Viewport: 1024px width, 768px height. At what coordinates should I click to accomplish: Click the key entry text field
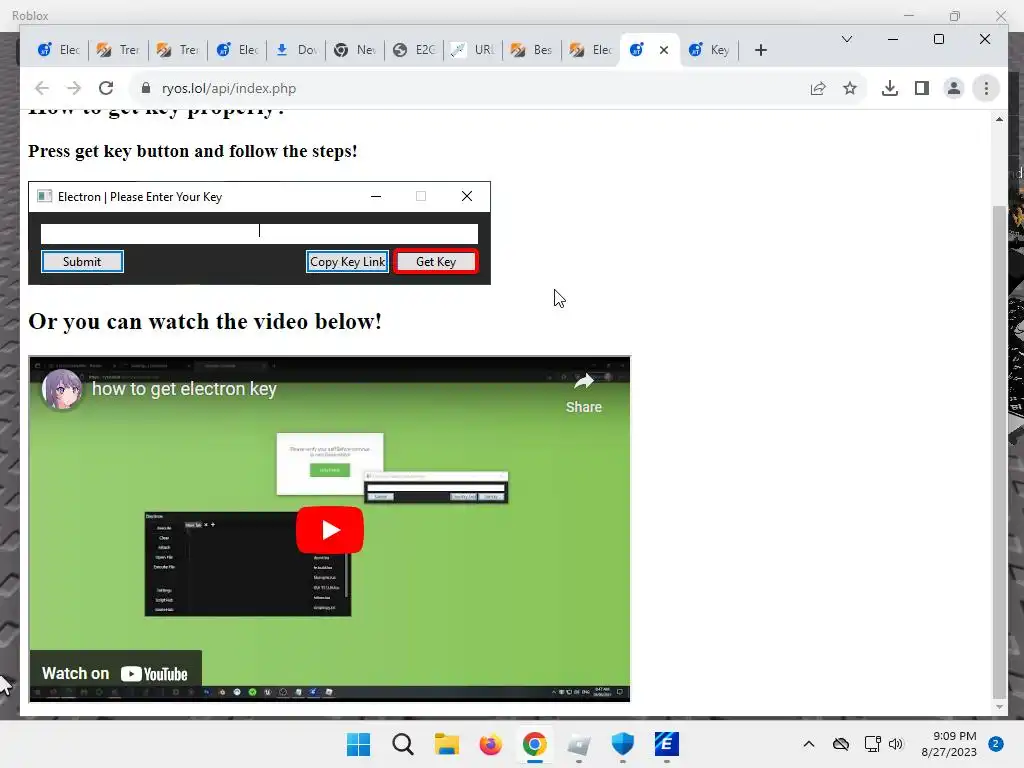259,233
